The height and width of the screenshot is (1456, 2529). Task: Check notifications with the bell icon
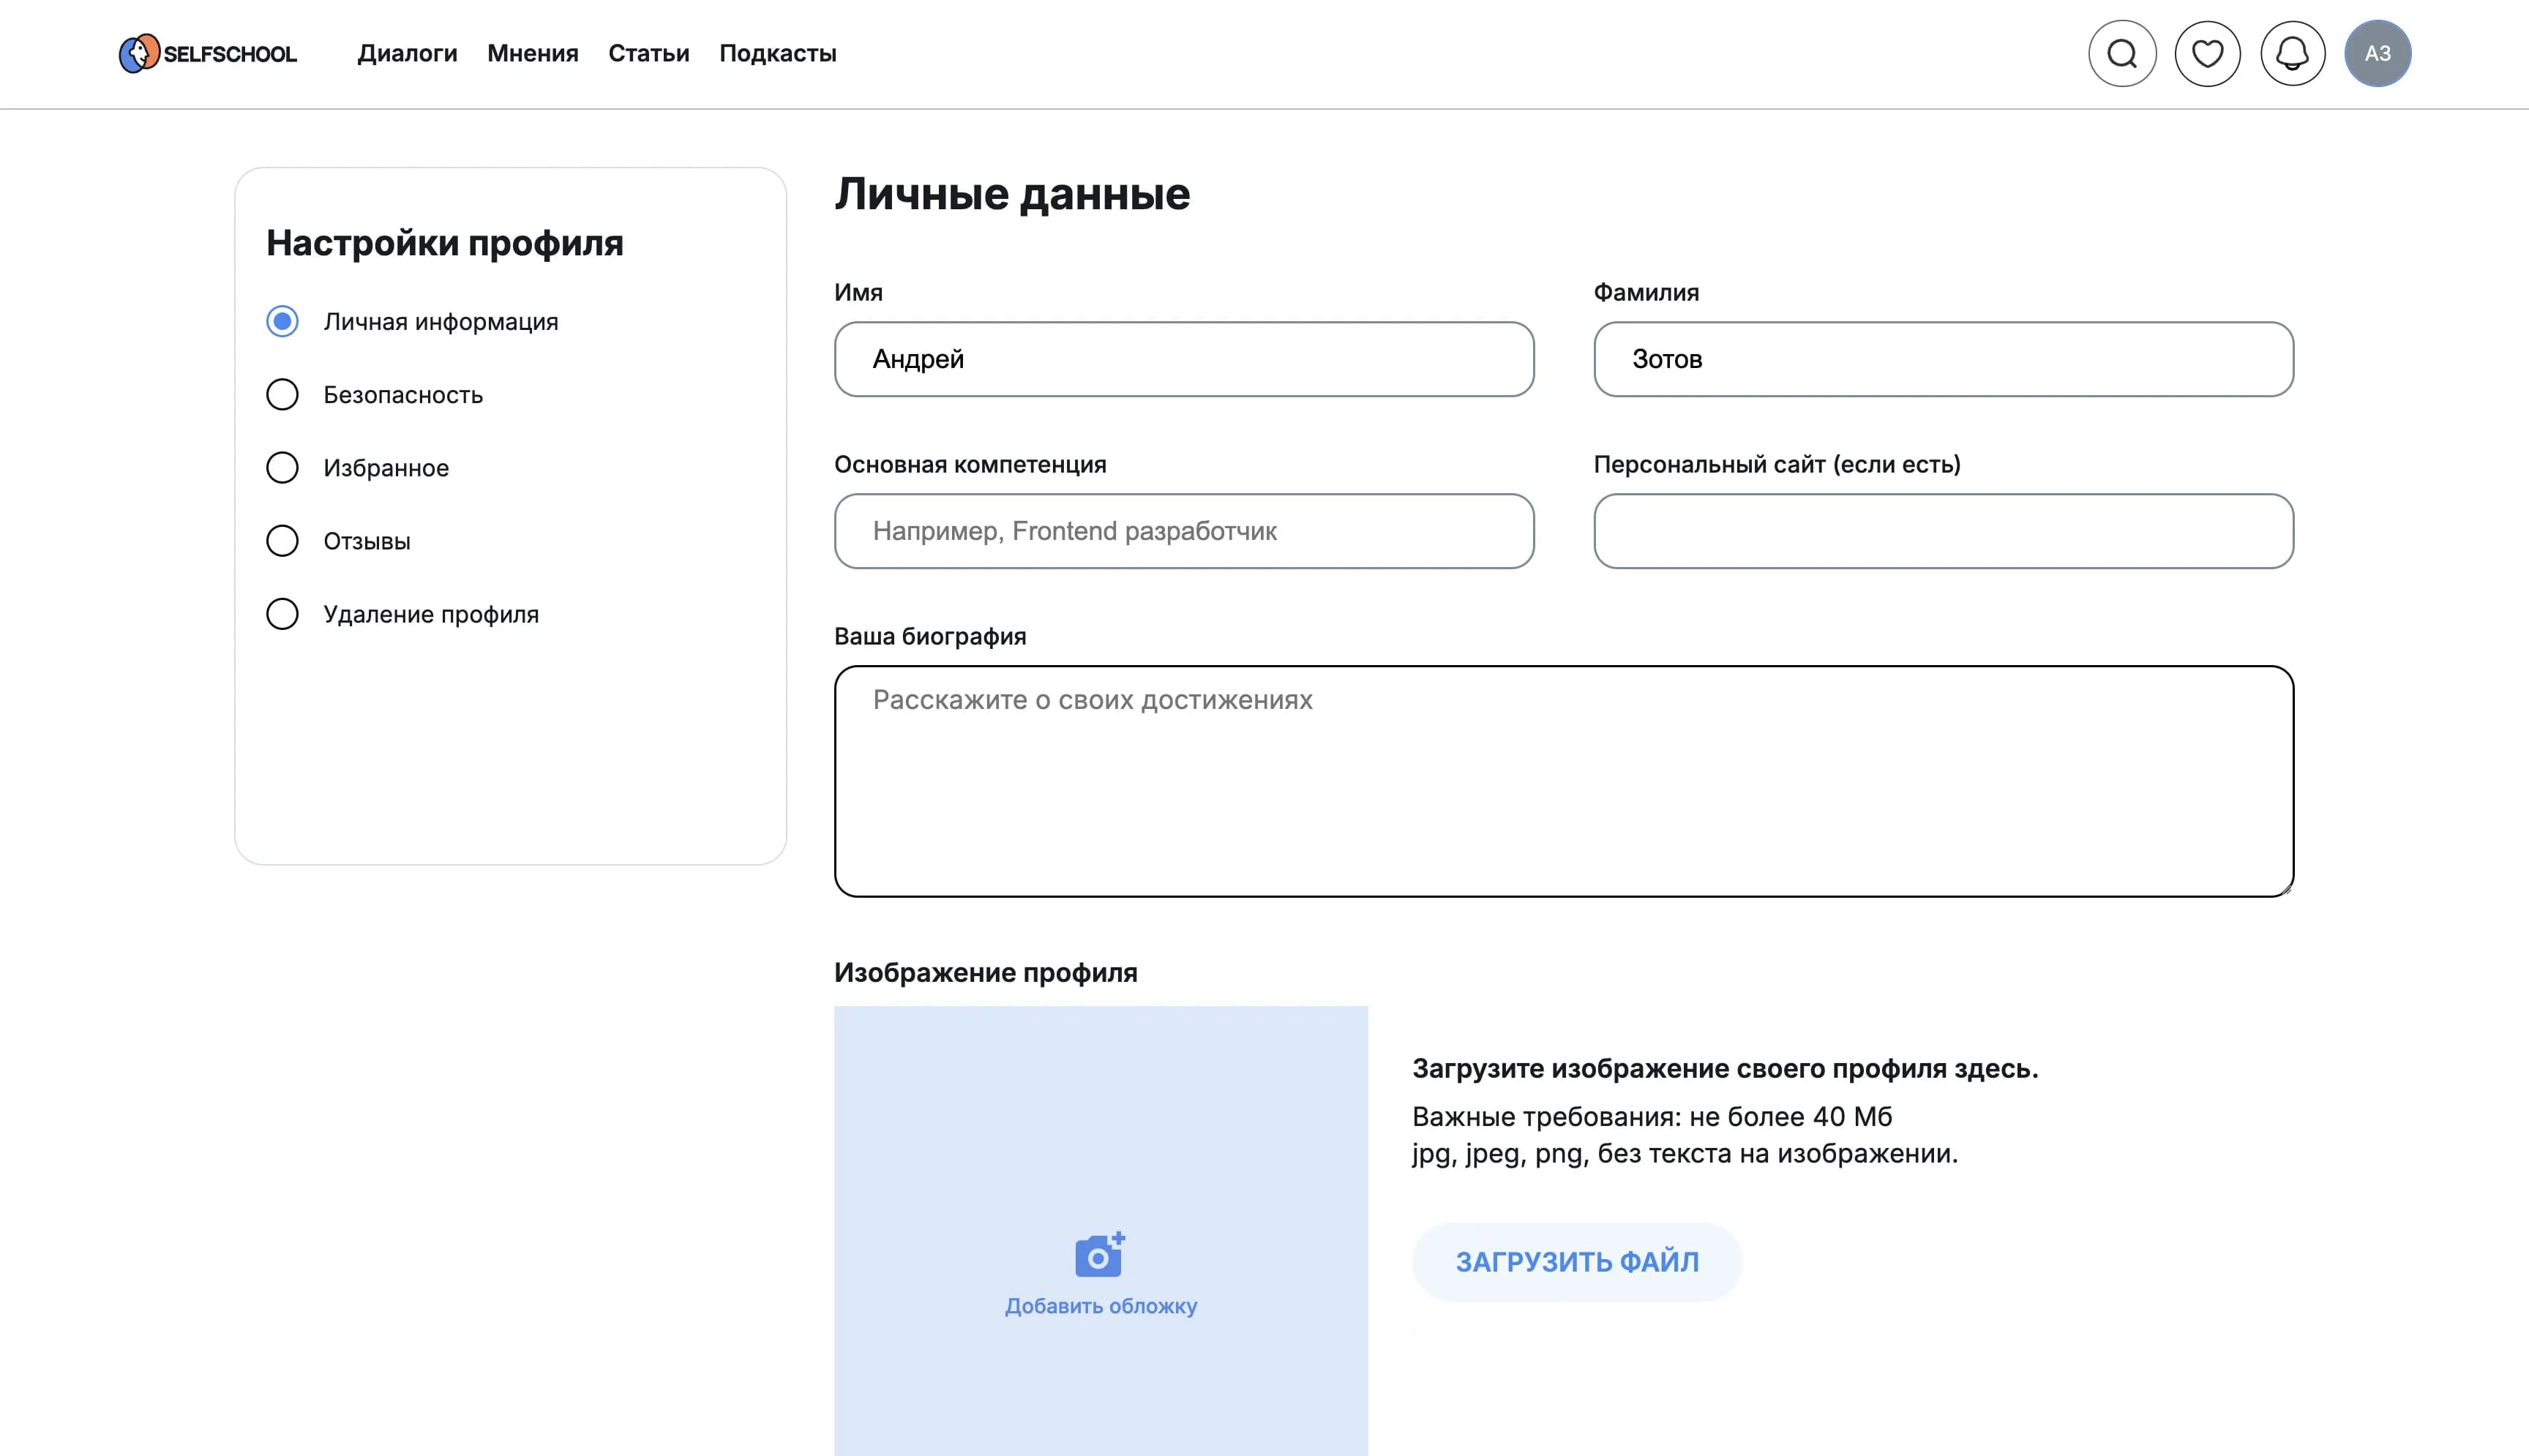(x=2292, y=53)
